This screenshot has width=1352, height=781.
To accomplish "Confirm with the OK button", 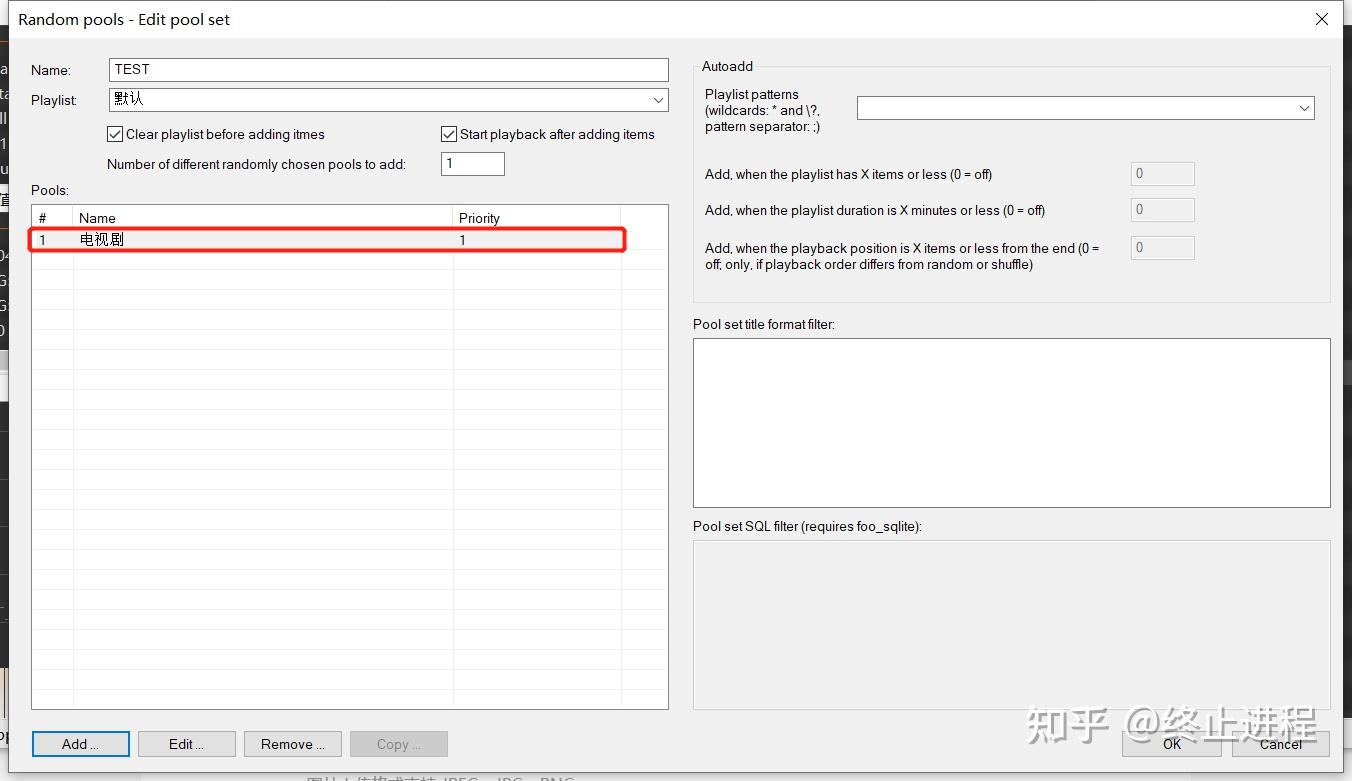I will coord(1171,744).
